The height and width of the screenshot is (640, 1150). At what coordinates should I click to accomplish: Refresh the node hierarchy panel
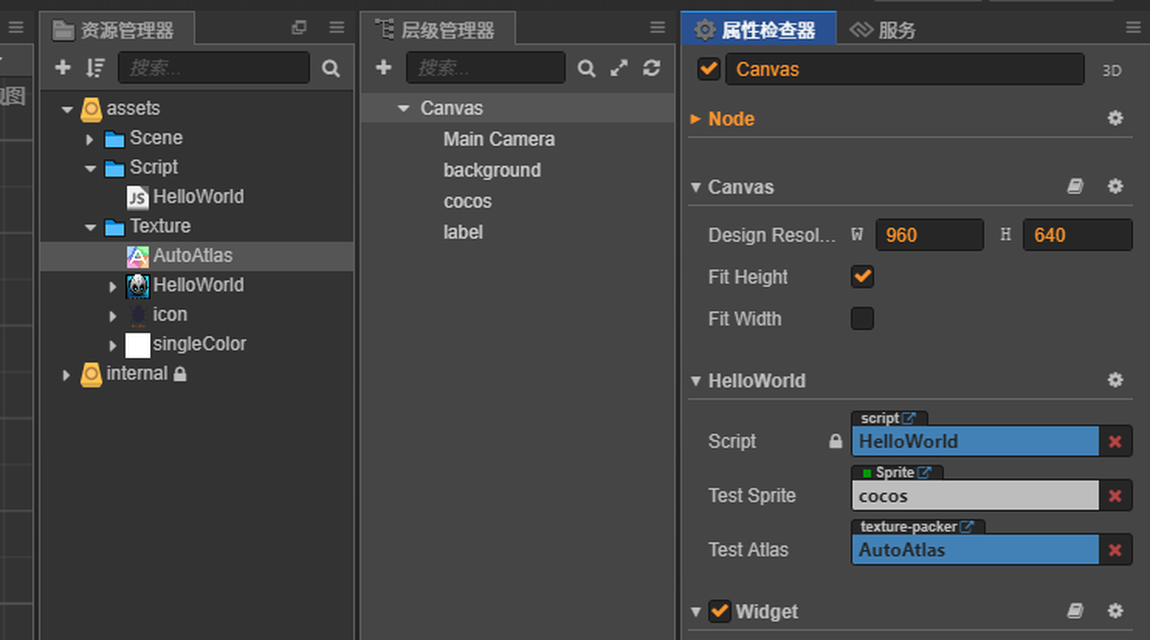pyautogui.click(x=652, y=67)
